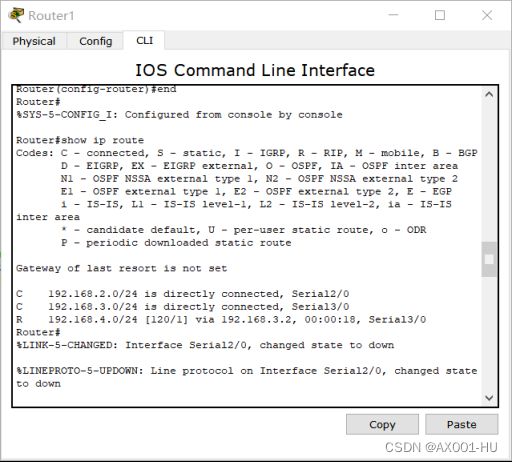Click the 192.168.2.0/24 Serial2/0 route line

click(x=182, y=294)
